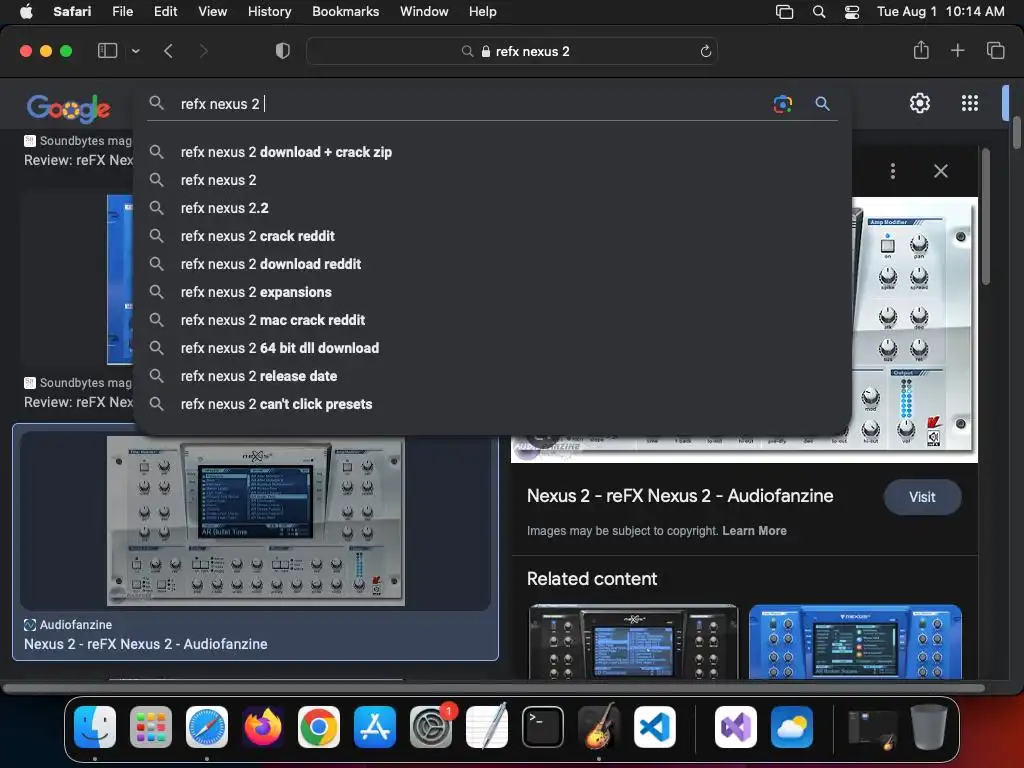Open TextEdit from the Dock

[x=487, y=726]
